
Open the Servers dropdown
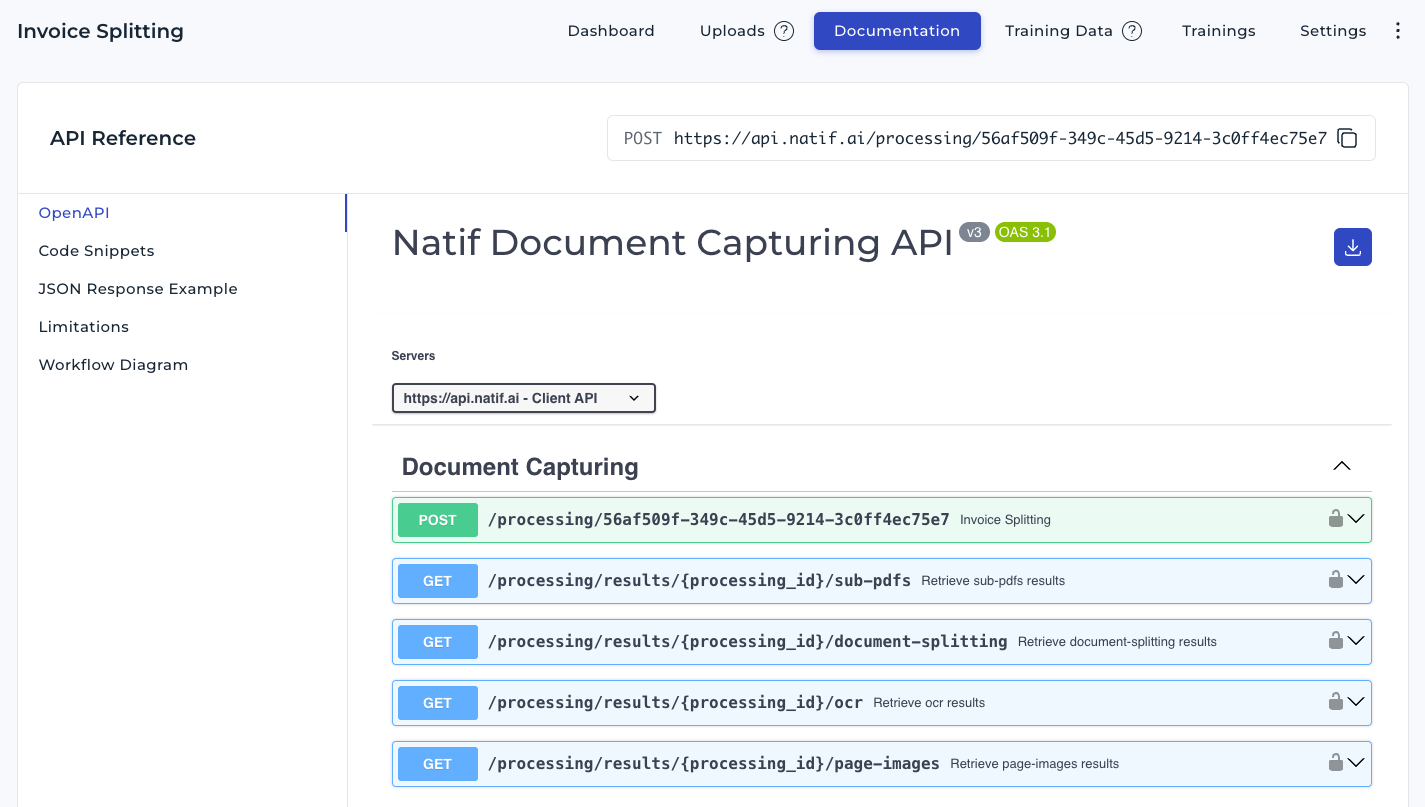coord(523,398)
